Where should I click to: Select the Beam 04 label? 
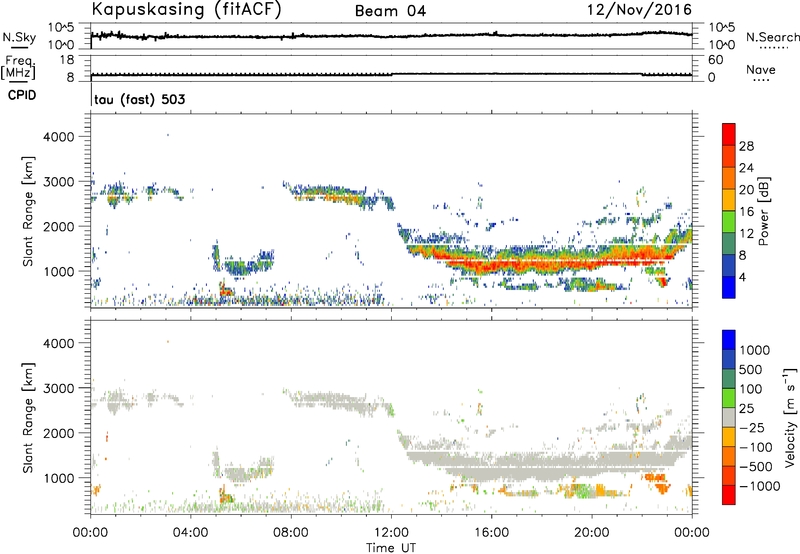coord(390,11)
